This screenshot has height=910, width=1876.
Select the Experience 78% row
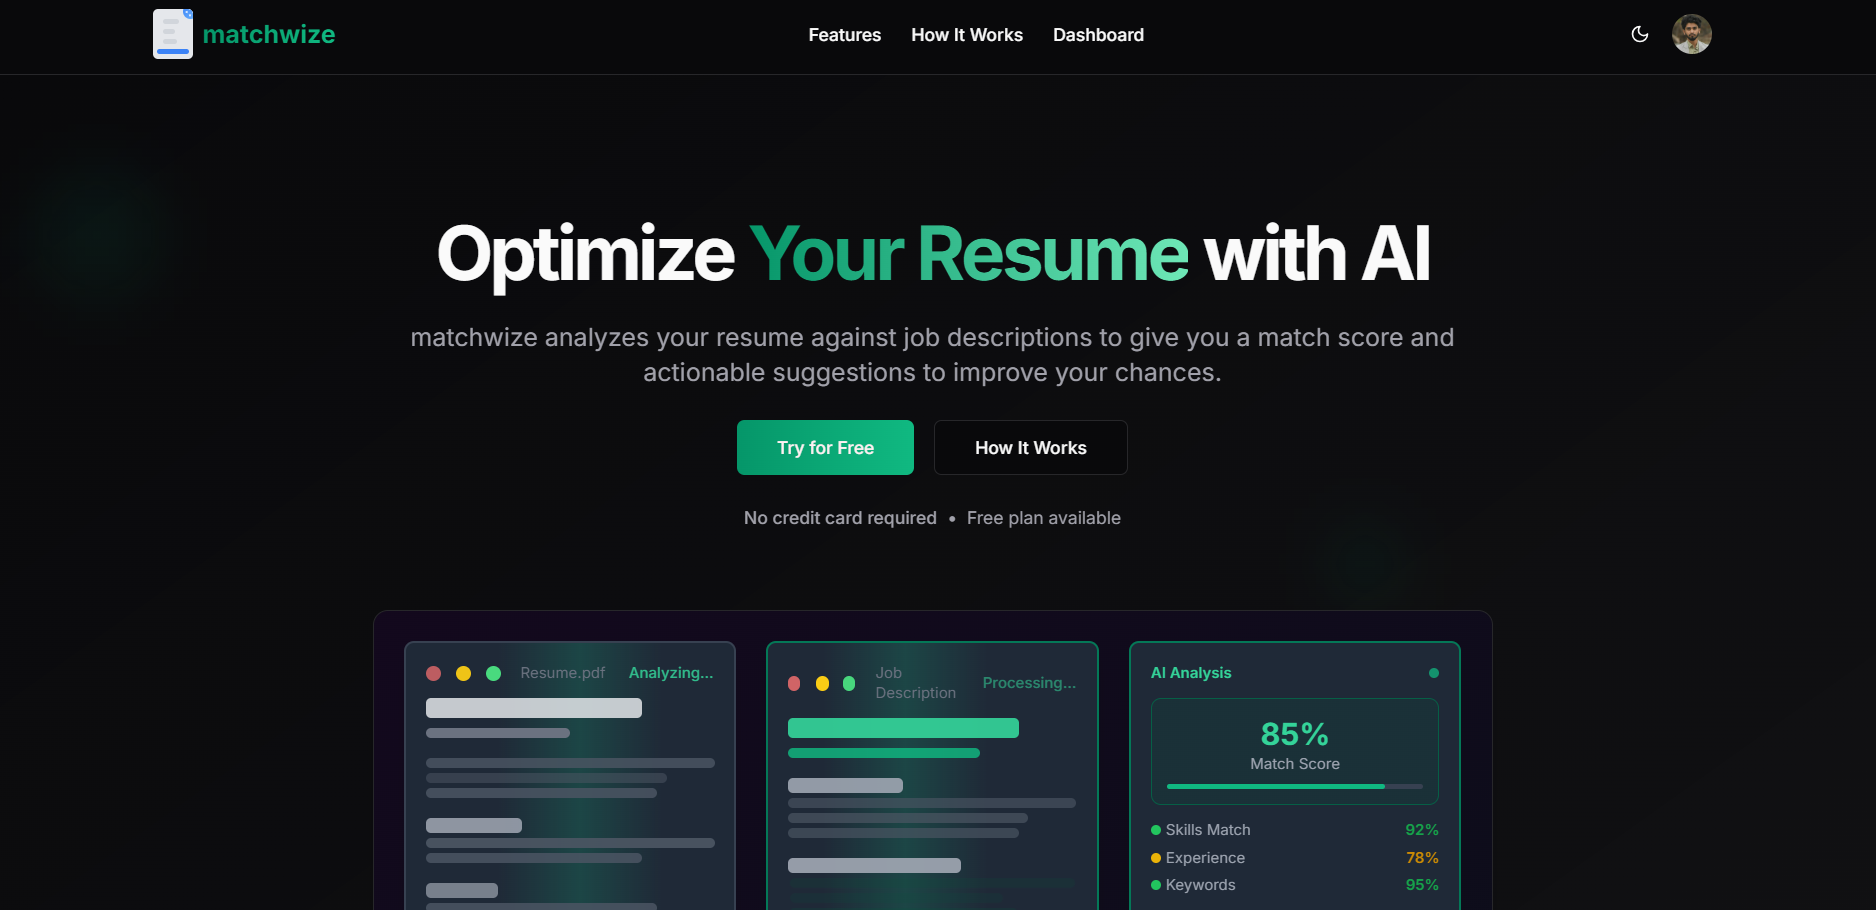1294,858
